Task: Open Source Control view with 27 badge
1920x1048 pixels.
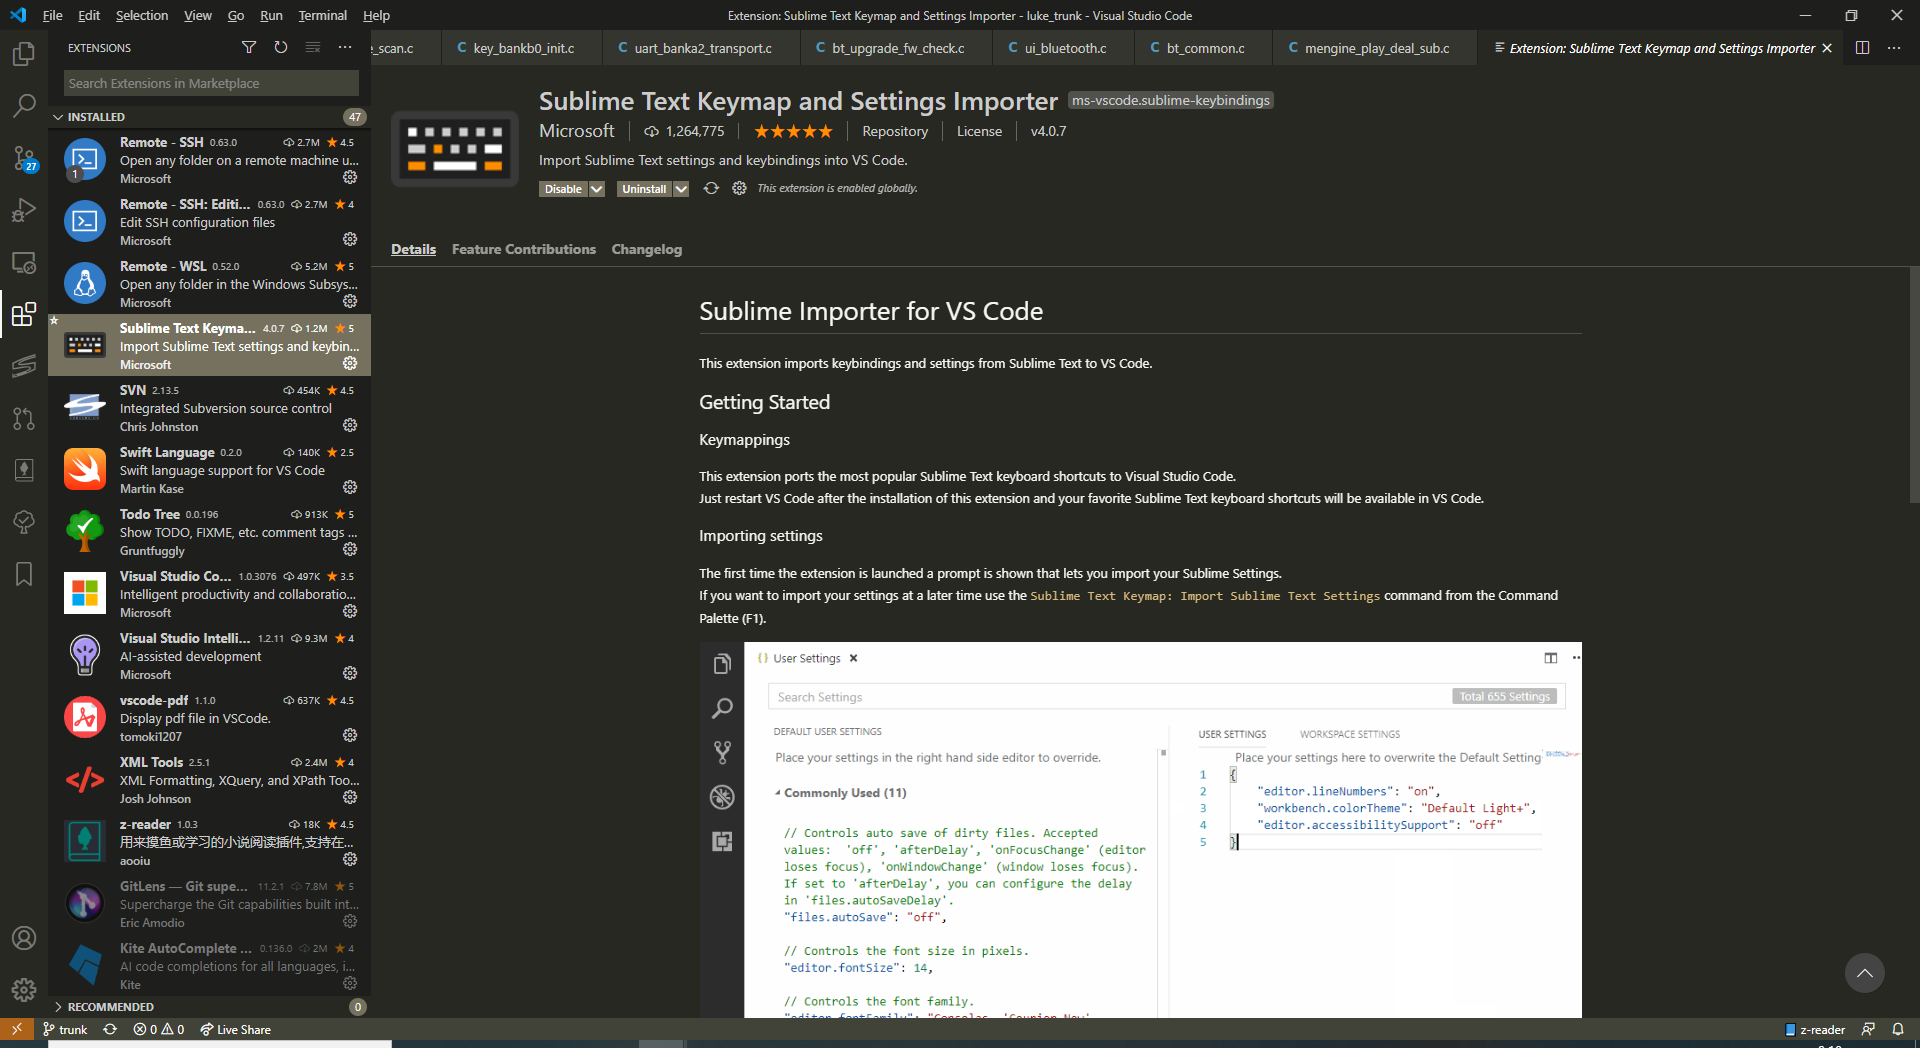Action: coord(24,158)
